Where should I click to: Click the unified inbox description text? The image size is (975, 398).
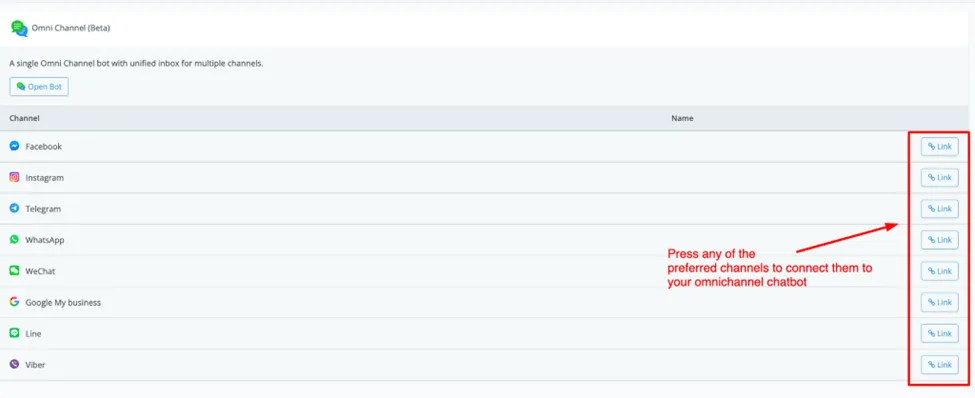136,63
